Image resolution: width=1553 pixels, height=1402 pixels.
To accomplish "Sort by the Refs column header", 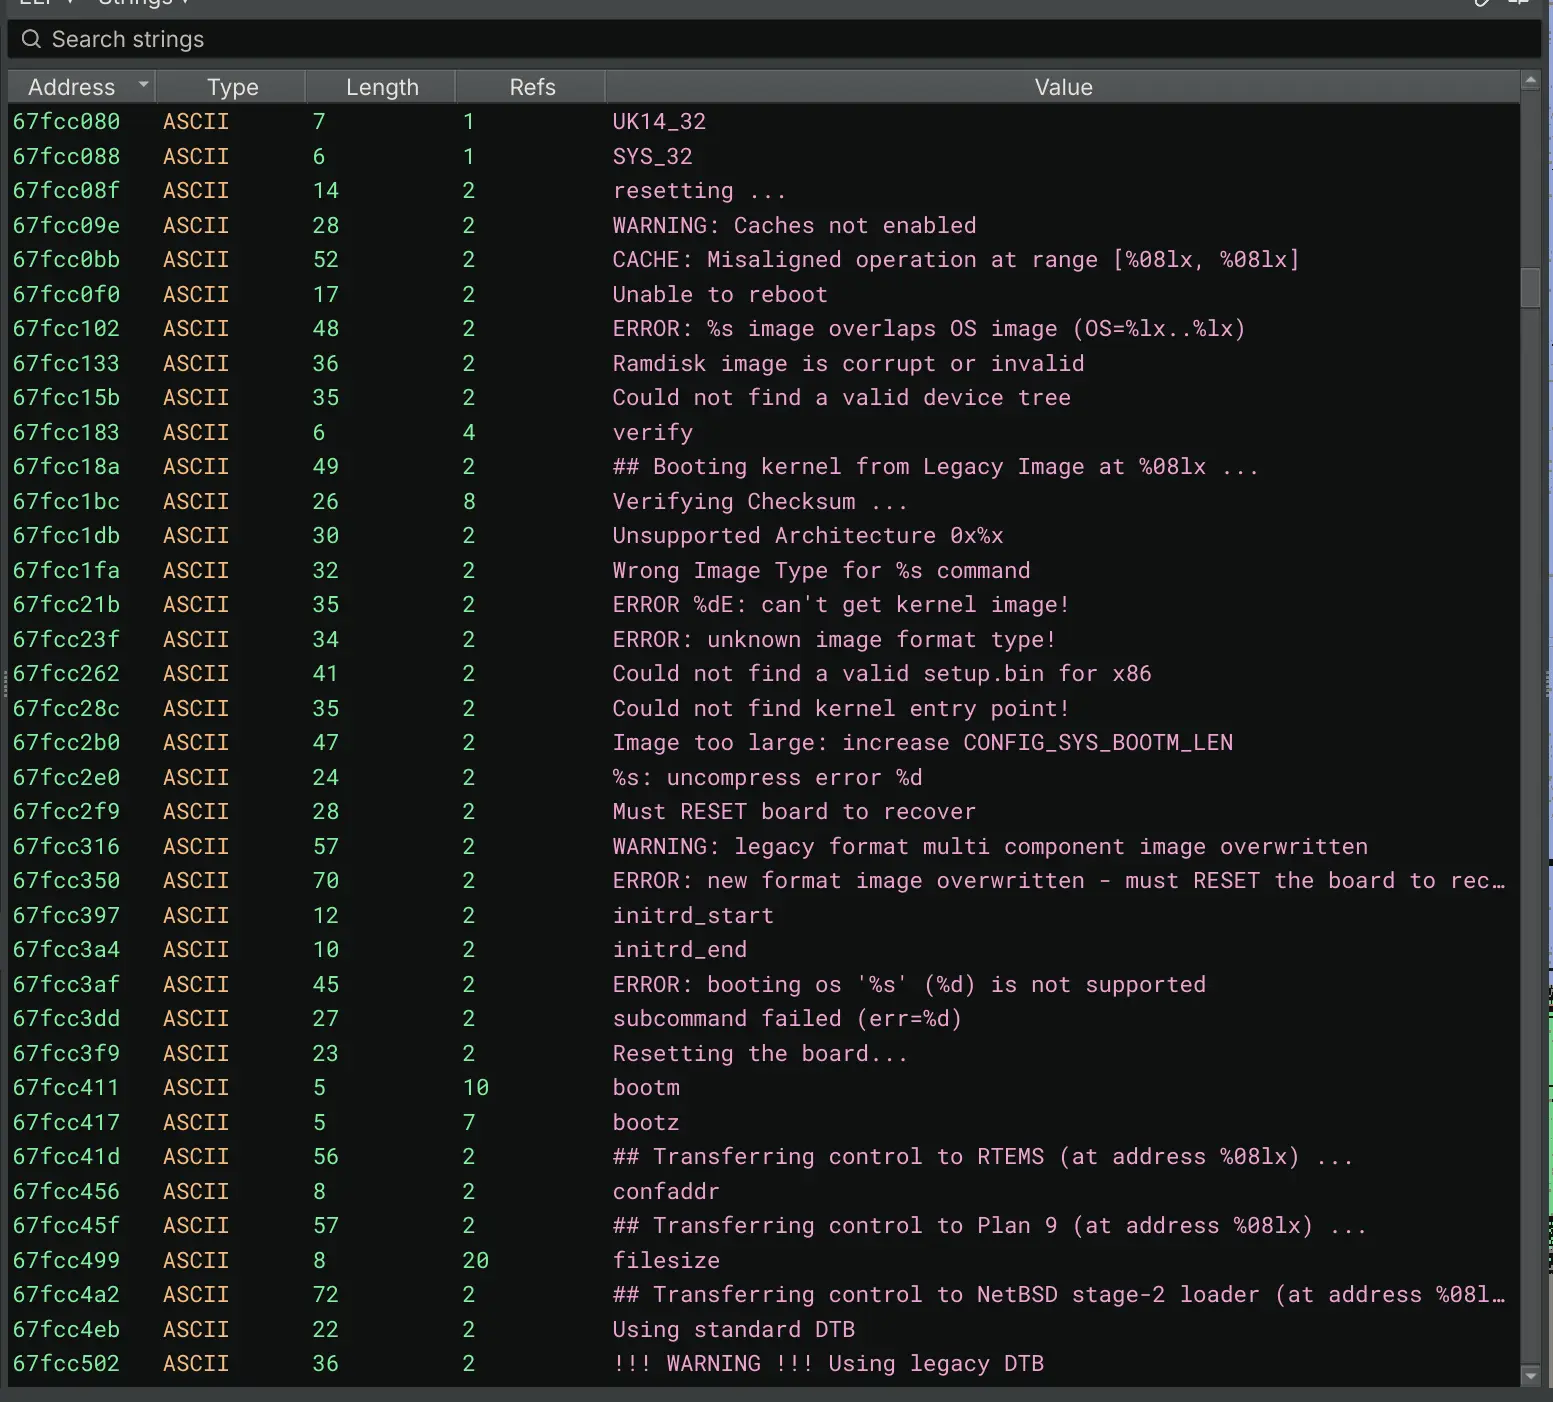I will click(x=532, y=87).
